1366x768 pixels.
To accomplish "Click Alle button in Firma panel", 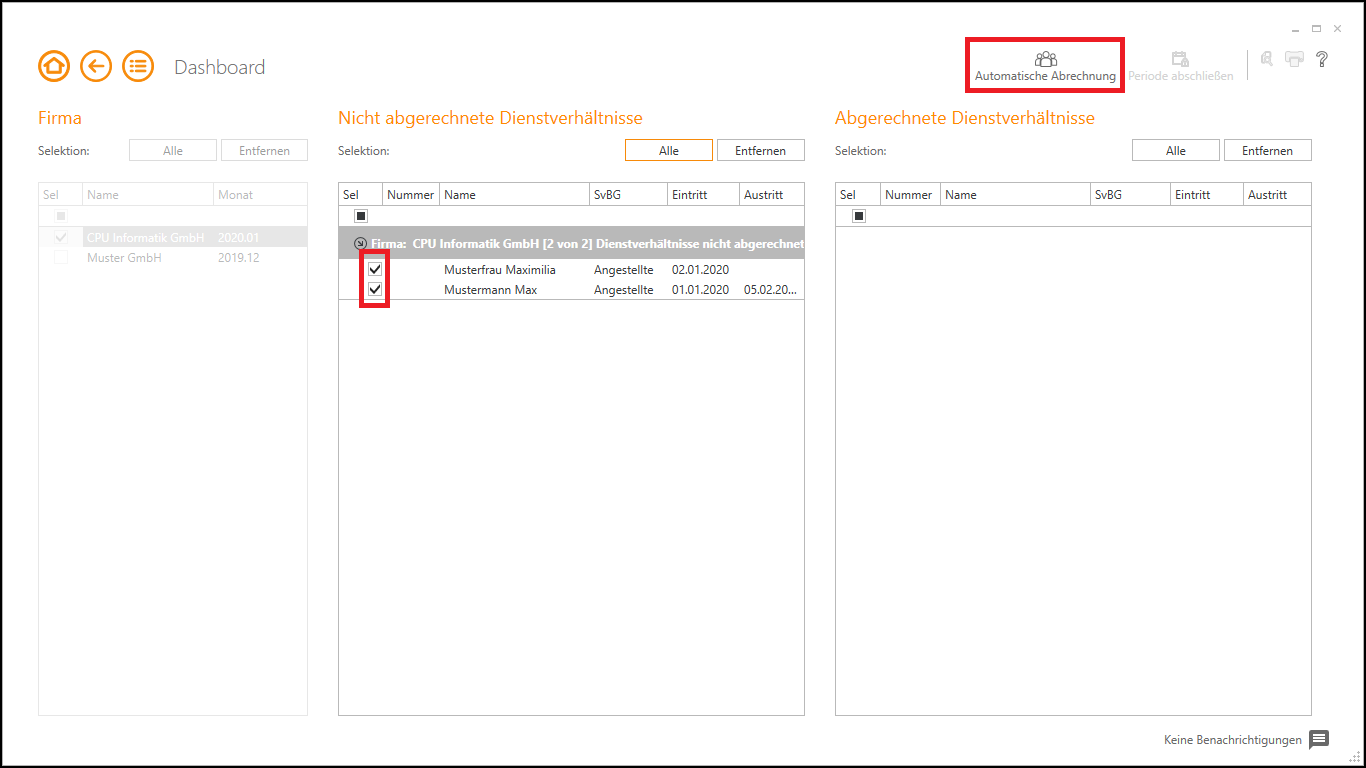I will tap(173, 151).
